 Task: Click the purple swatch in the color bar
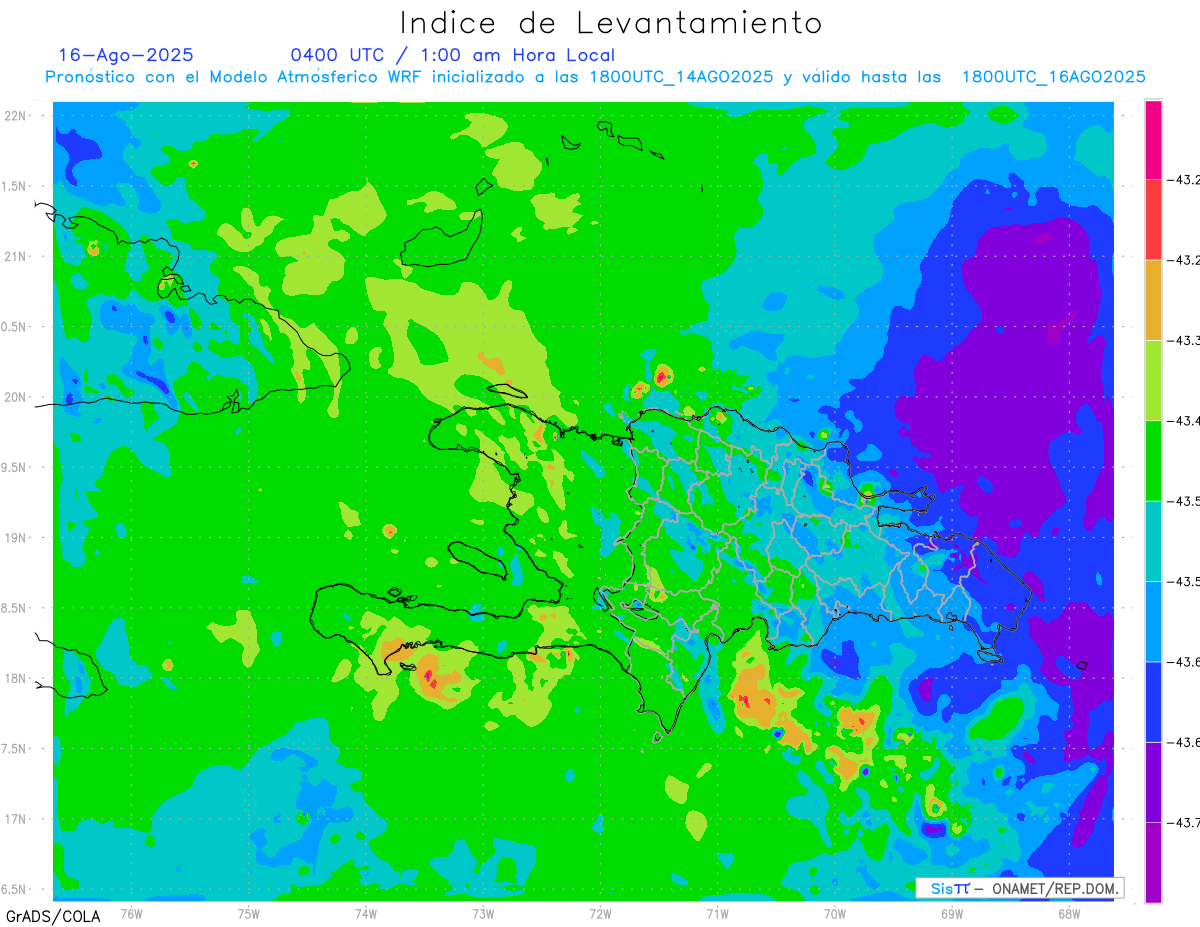coord(1153,782)
